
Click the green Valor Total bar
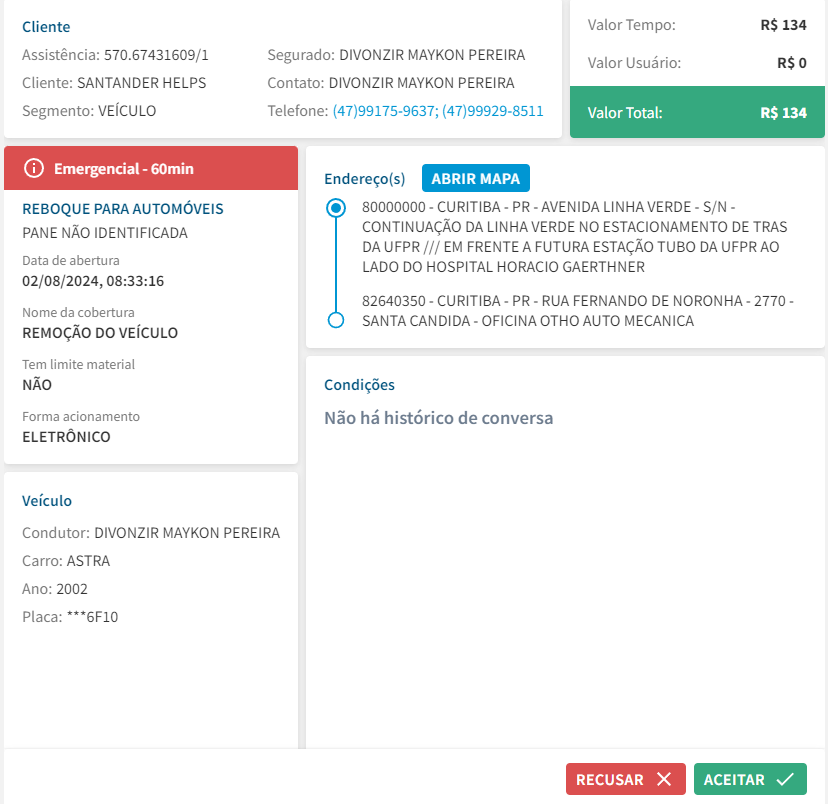click(x=697, y=113)
